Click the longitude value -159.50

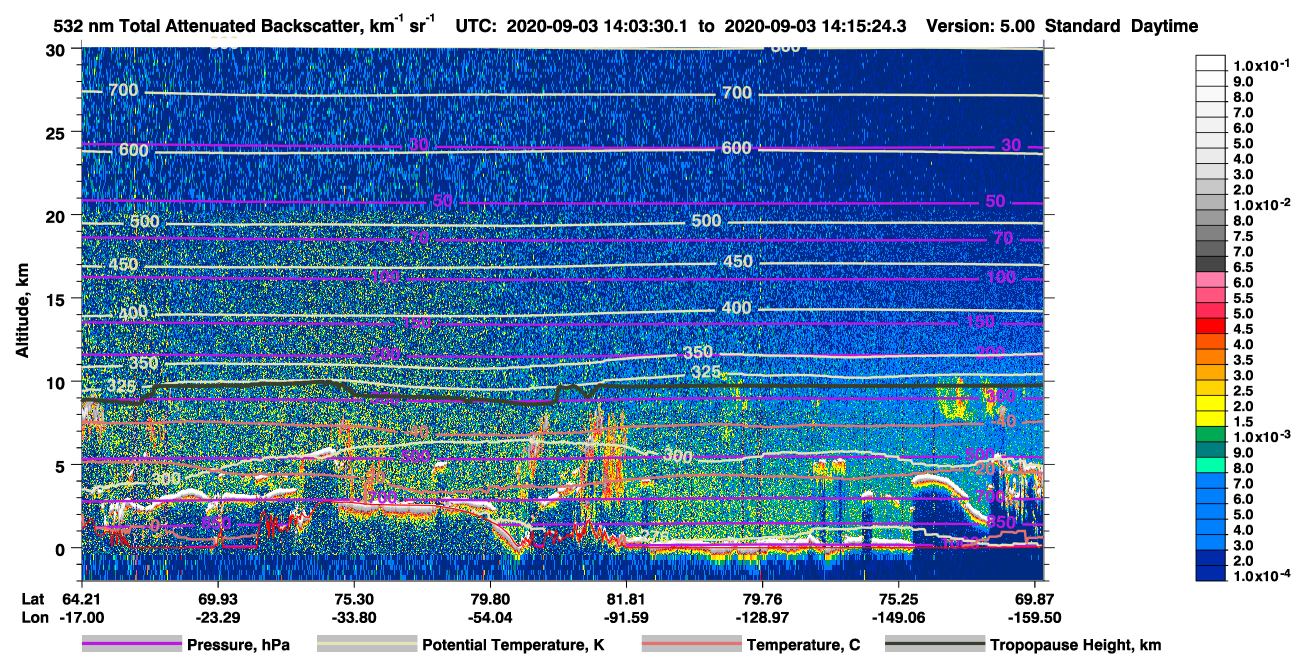pyautogui.click(x=1034, y=617)
